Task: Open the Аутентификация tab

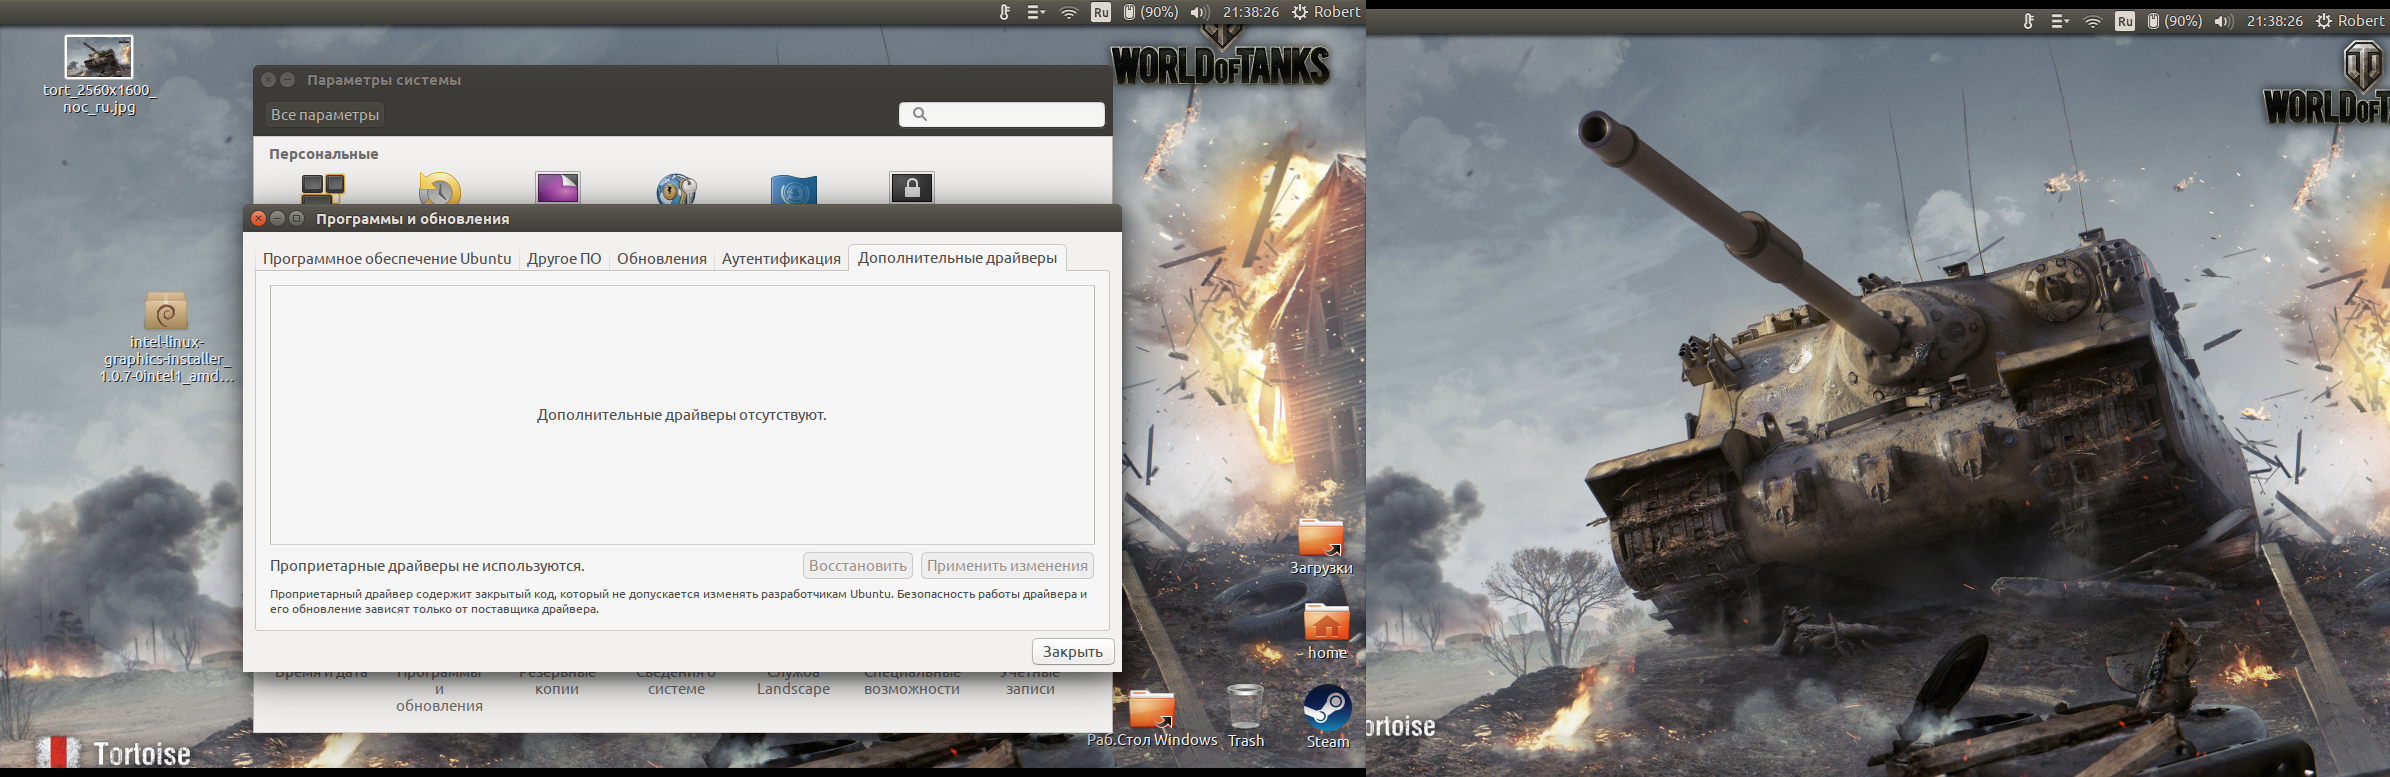Action: pyautogui.click(x=781, y=259)
